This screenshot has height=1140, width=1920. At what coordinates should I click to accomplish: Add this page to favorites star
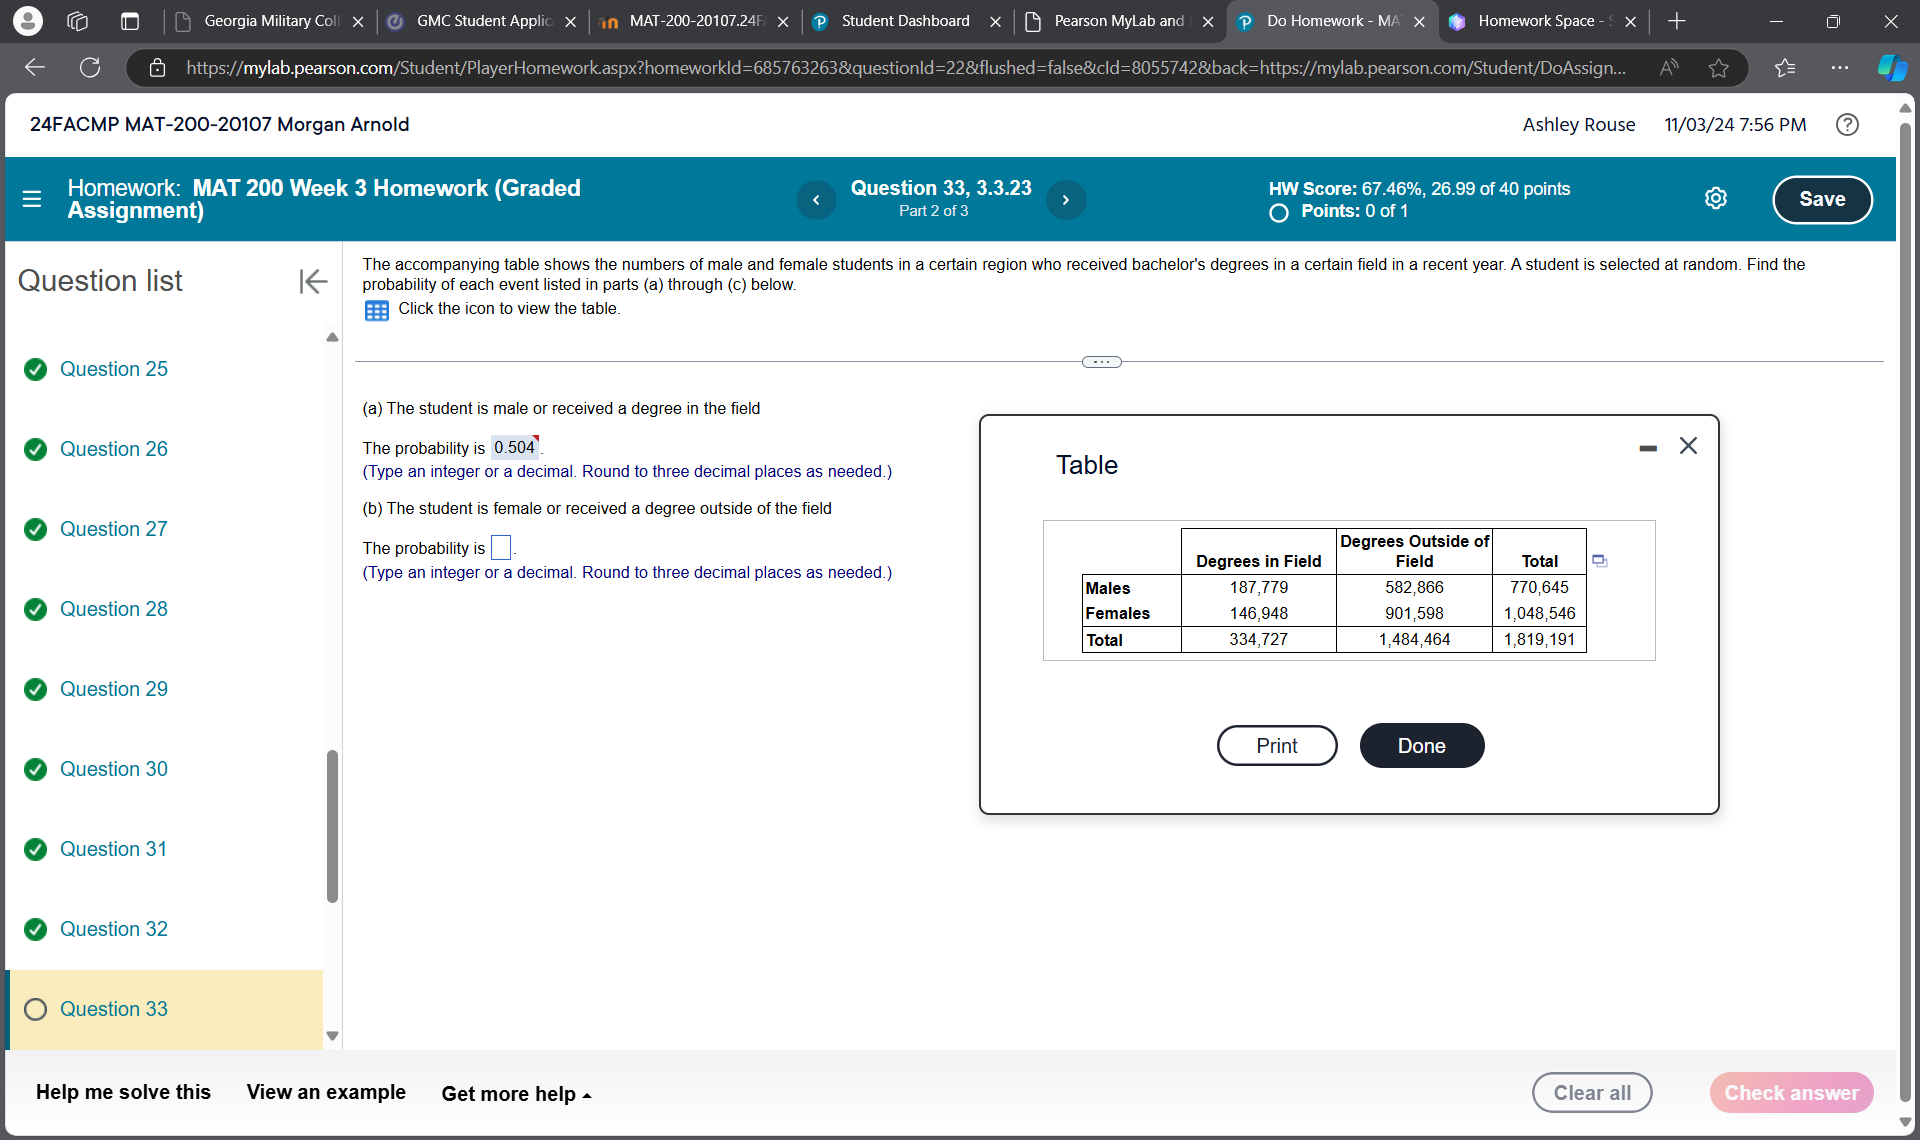[x=1719, y=68]
